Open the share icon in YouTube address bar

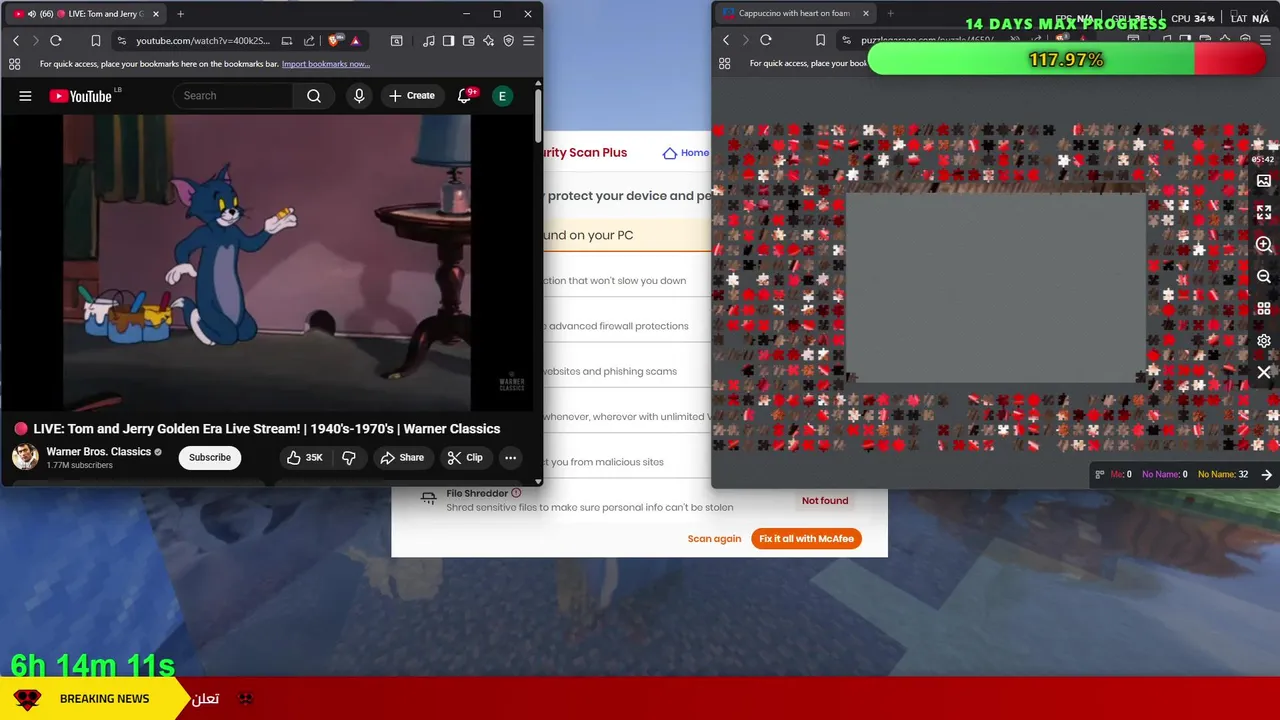308,41
